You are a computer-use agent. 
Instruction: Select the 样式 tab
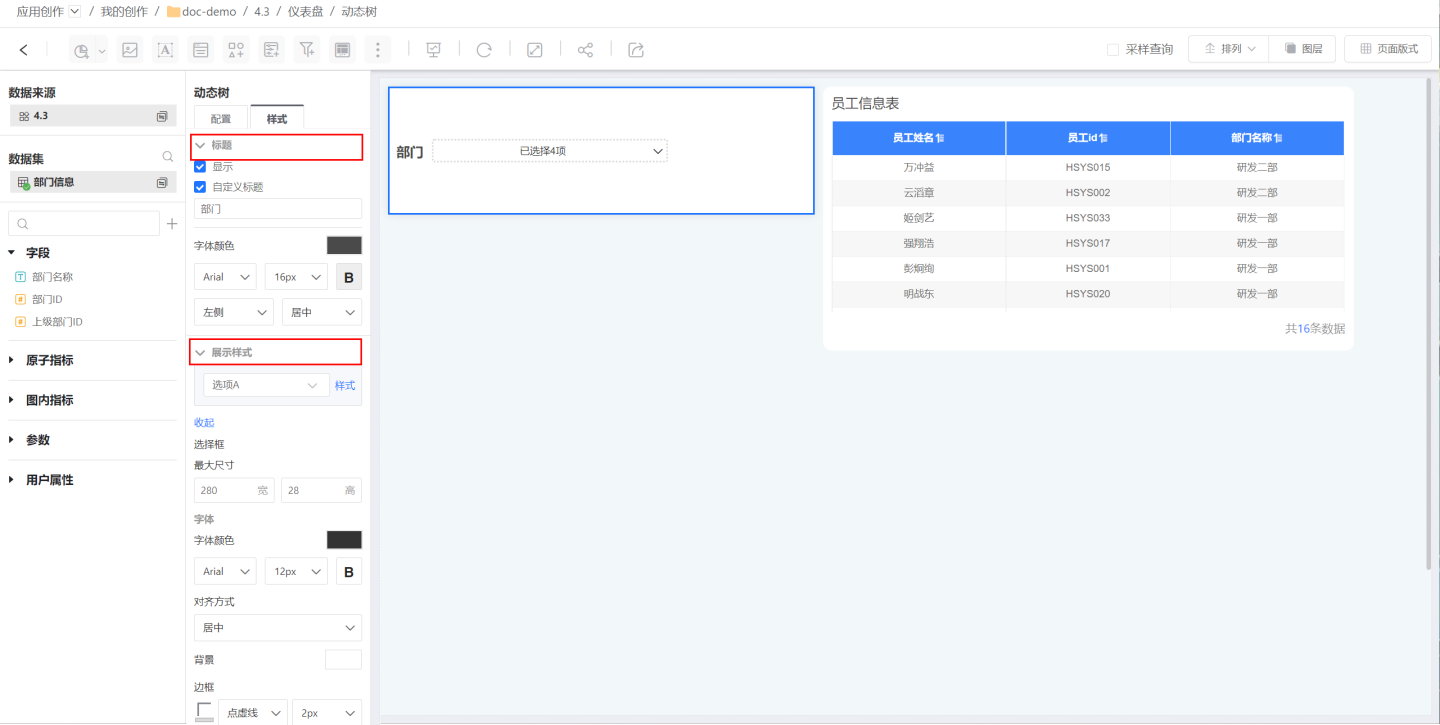[276, 119]
